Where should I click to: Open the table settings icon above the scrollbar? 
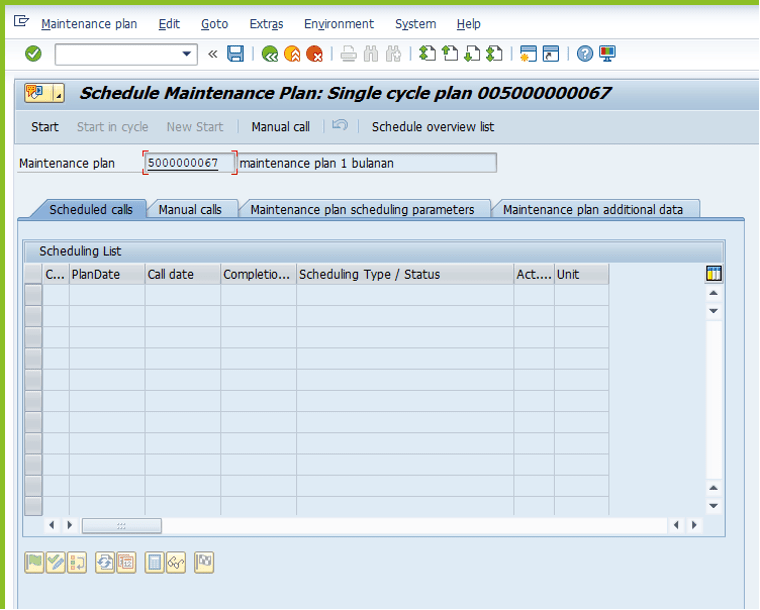[713, 274]
